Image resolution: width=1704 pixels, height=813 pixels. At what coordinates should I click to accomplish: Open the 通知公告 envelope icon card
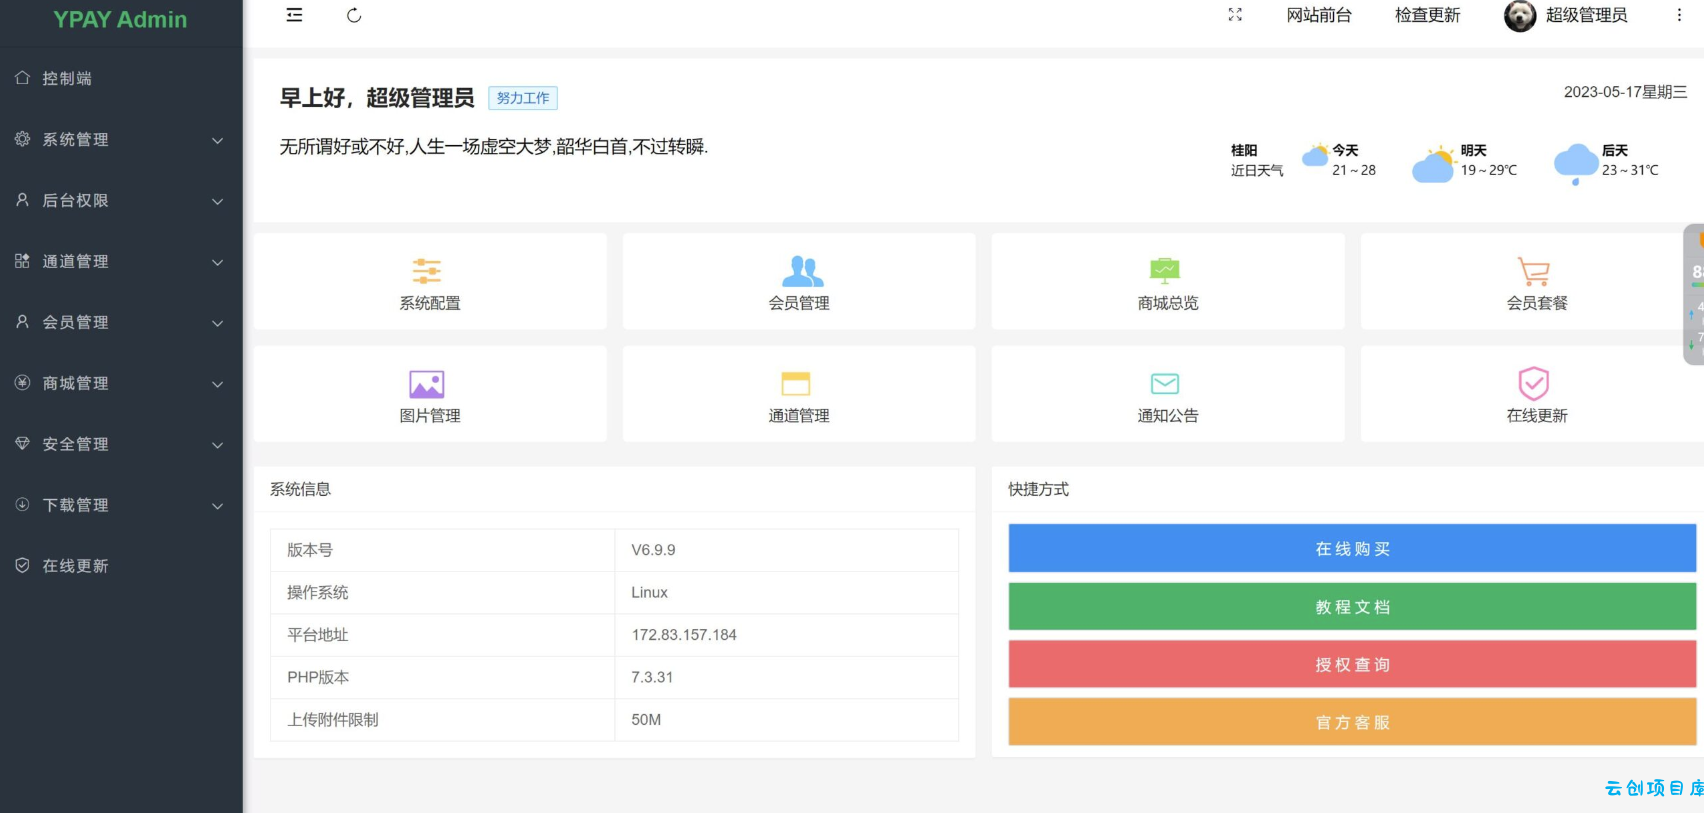1168,394
